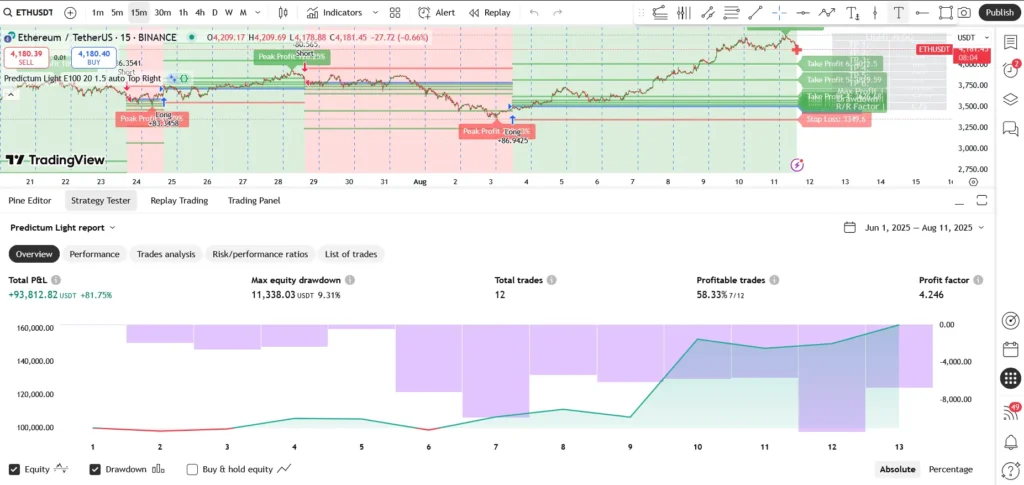Expand the Indicators favorites dropdown arrow
This screenshot has width=1024, height=485.
(x=375, y=12)
